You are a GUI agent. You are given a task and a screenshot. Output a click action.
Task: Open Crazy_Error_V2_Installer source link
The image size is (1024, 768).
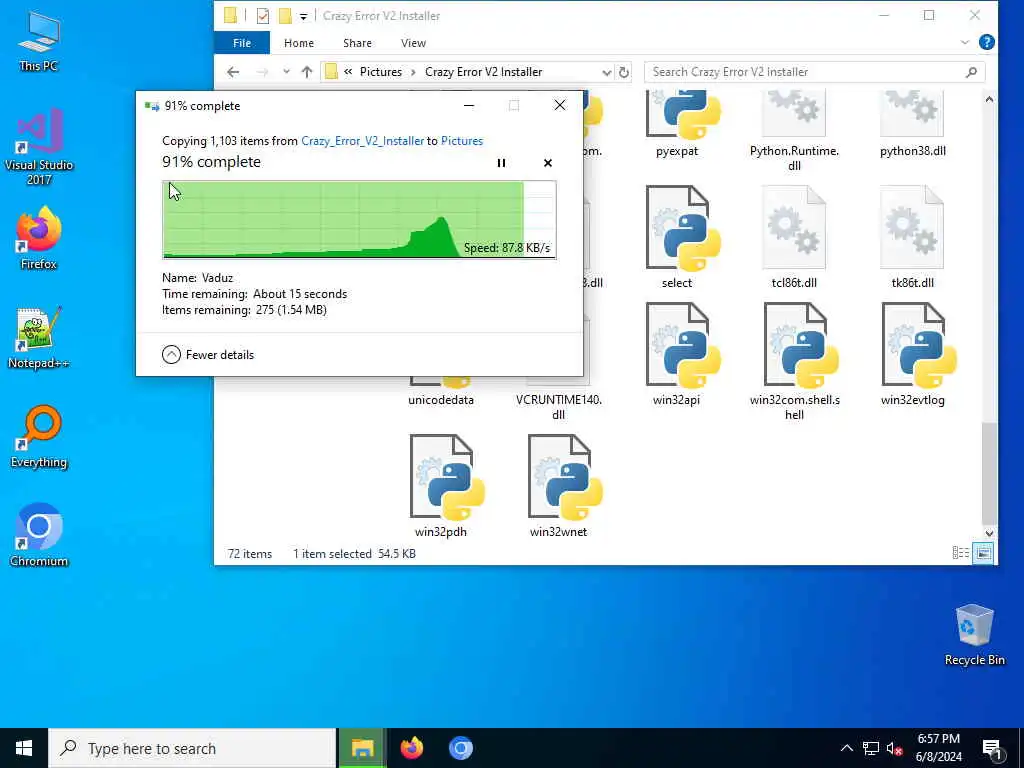362,141
